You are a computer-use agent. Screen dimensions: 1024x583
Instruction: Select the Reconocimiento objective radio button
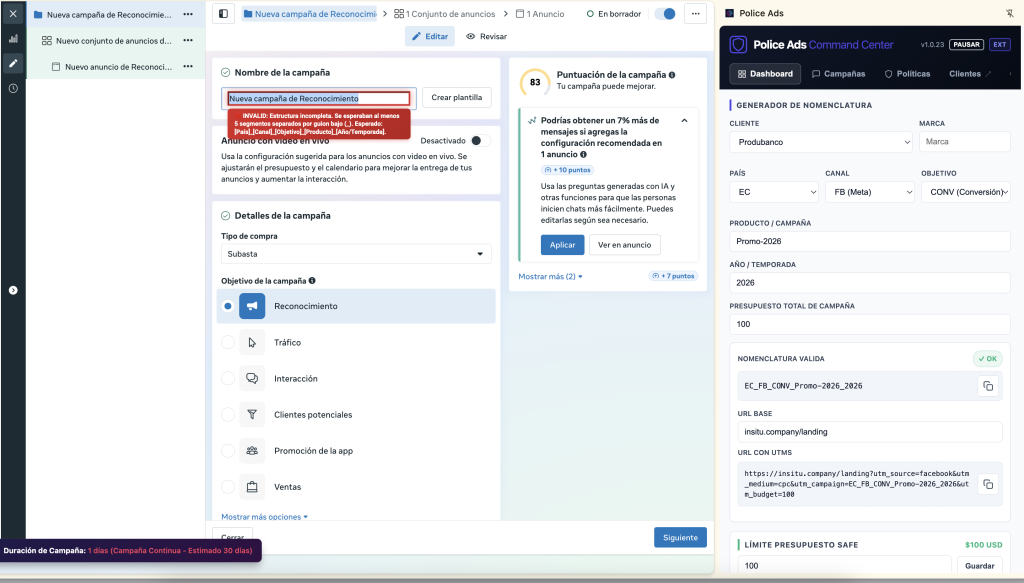click(227, 306)
